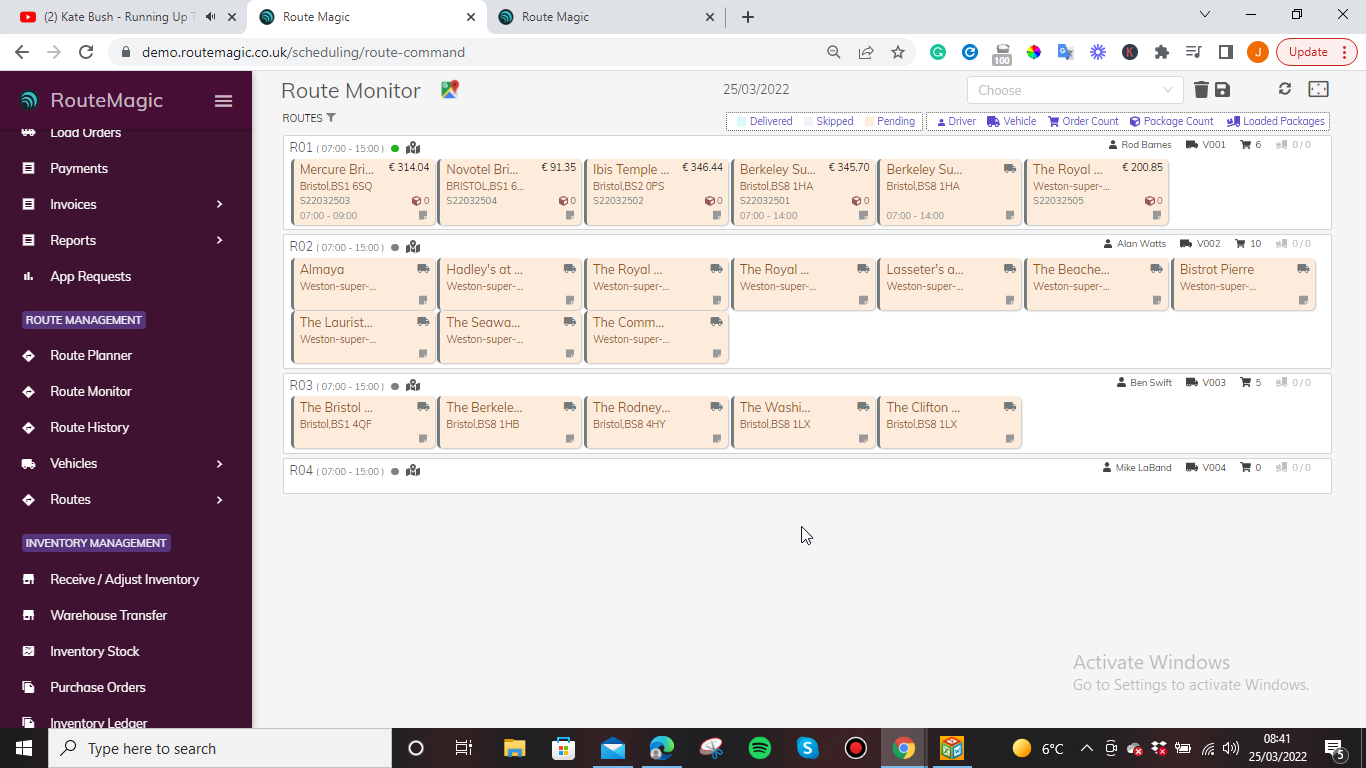Open the map icon for route R01
Image resolution: width=1366 pixels, height=768 pixels.
(x=413, y=148)
